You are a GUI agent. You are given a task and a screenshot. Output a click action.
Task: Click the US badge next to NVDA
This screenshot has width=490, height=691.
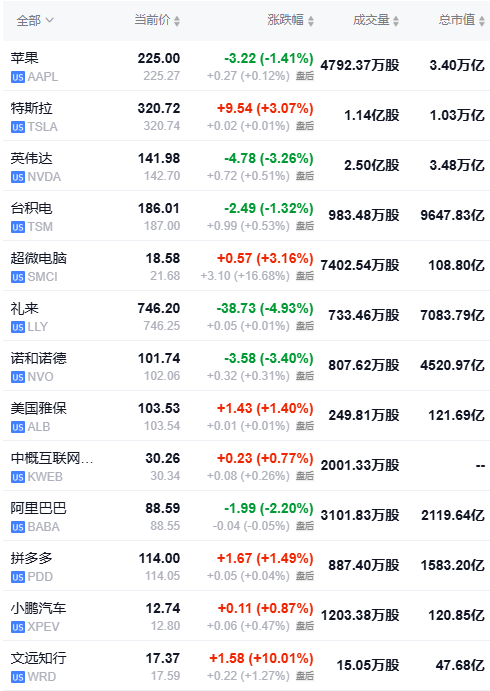pos(18,177)
